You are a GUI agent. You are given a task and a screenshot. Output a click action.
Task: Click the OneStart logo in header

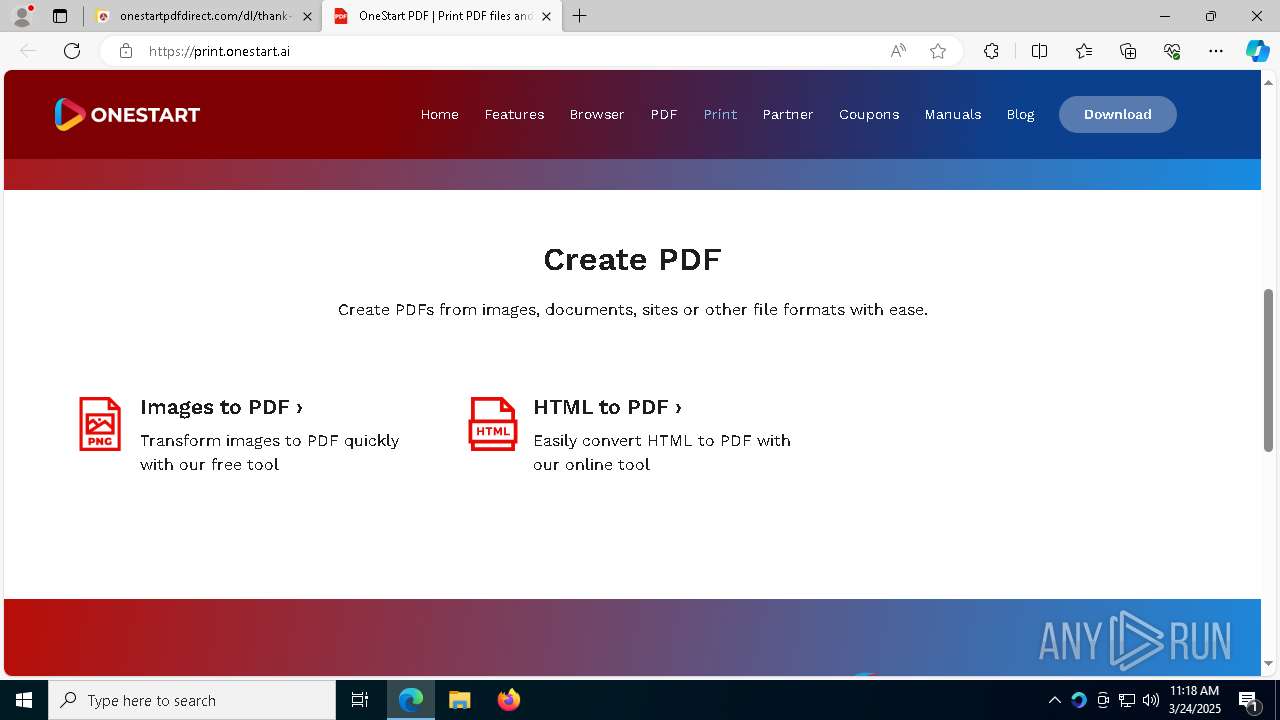127,114
